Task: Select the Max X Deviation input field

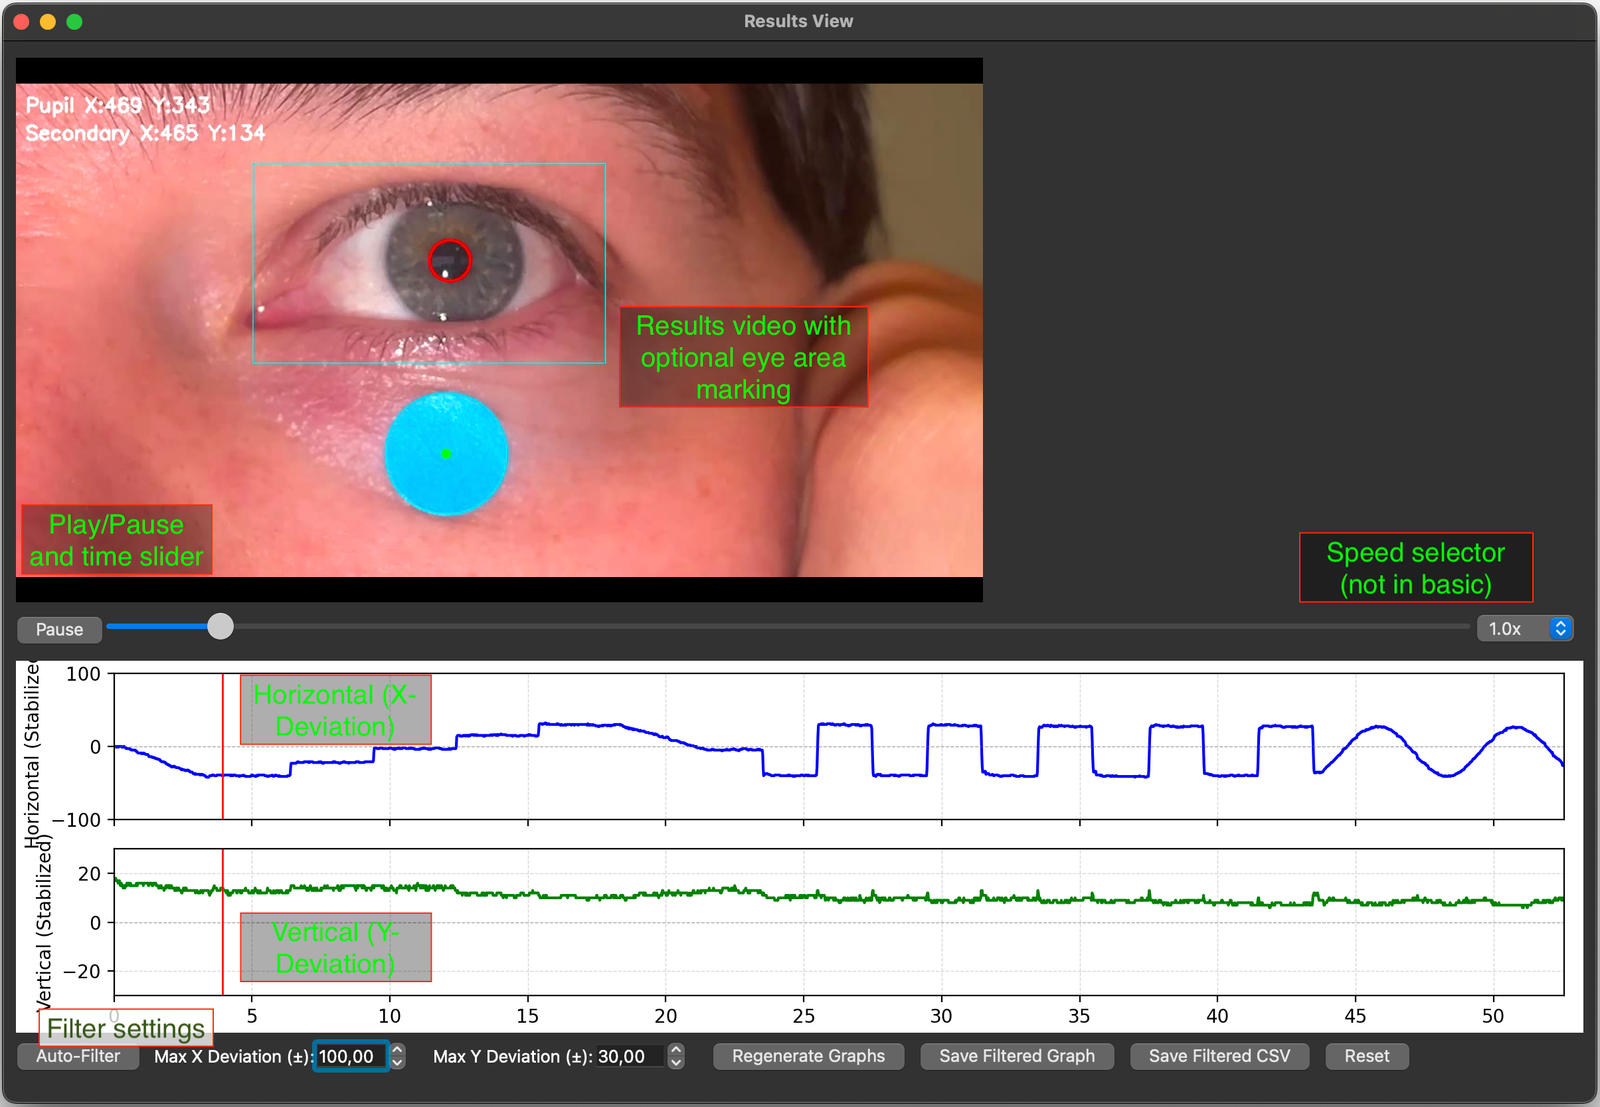Action: [350, 1056]
